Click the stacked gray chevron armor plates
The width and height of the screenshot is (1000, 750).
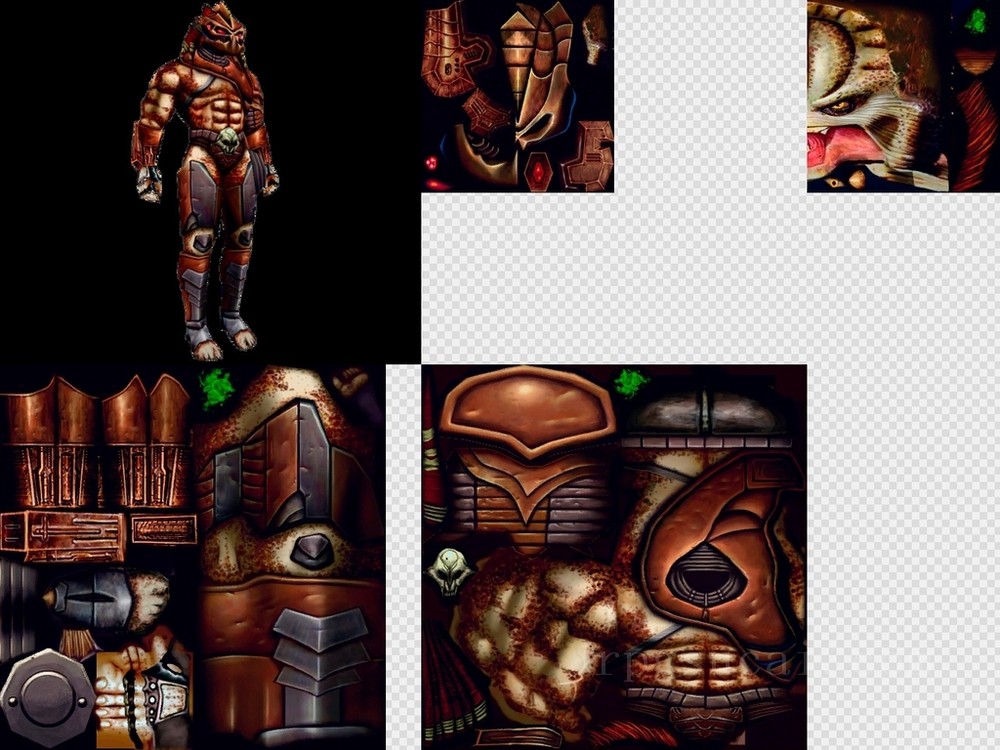coord(308,650)
